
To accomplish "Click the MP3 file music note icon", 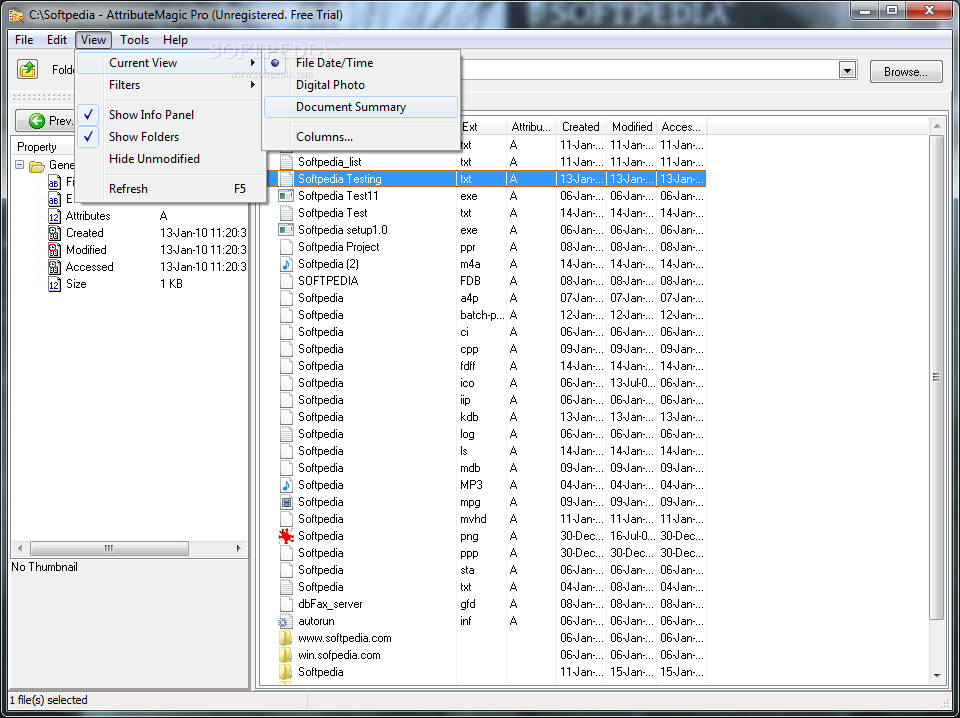I will click(286, 485).
